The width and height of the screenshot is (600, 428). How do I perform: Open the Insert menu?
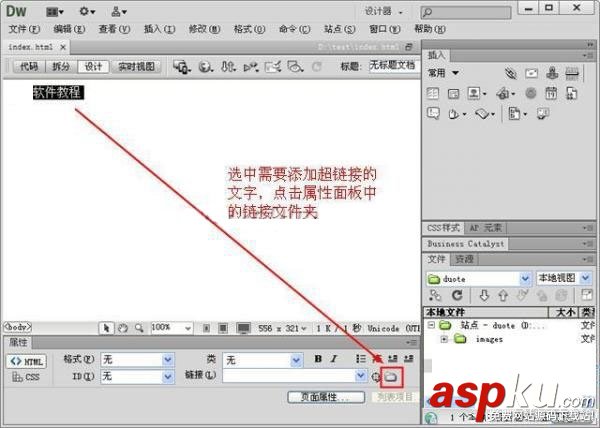click(x=159, y=29)
